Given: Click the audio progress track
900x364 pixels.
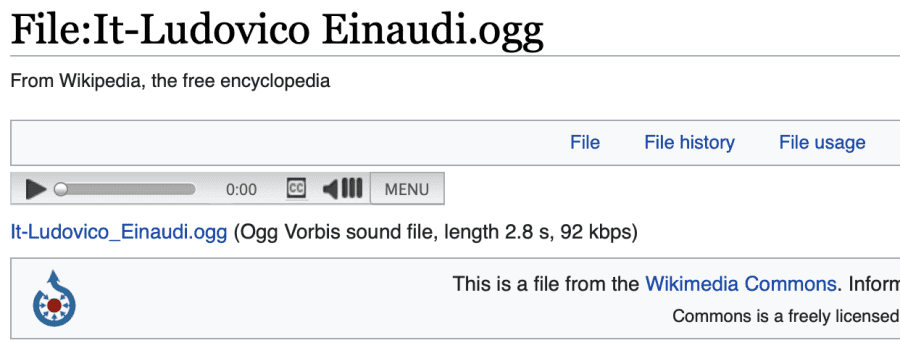Looking at the screenshot, I should tap(125, 189).
